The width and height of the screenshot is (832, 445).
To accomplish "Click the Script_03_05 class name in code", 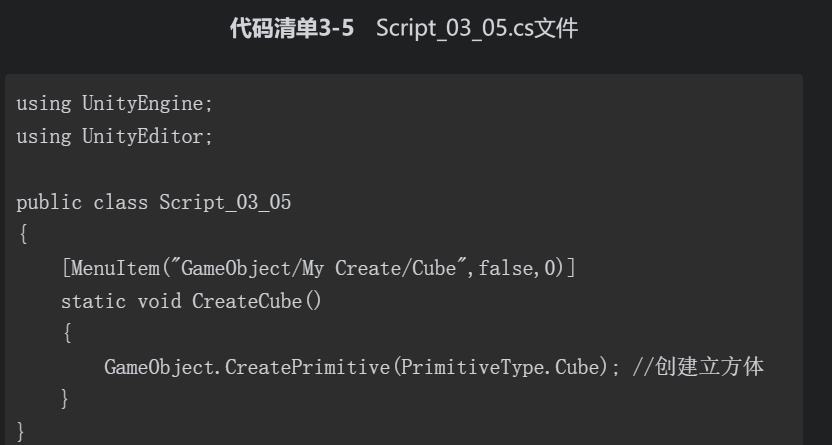I will pos(225,203).
